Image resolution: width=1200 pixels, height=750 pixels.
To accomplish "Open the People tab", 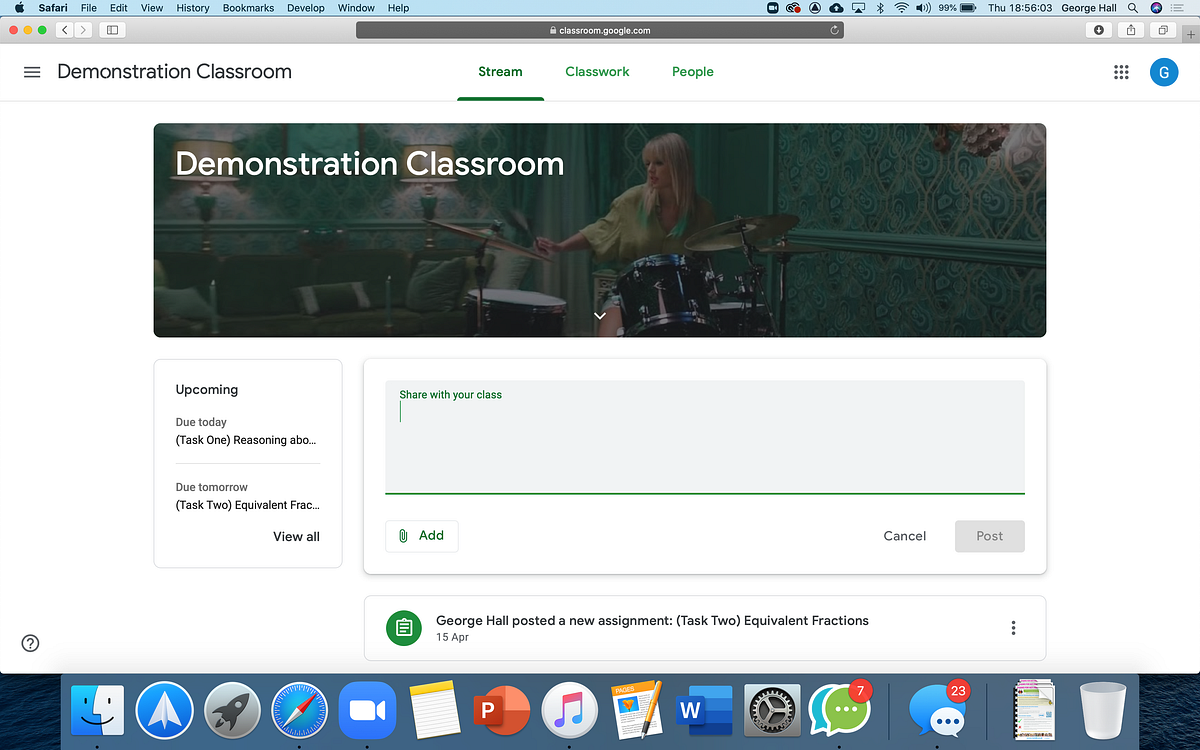I will click(692, 71).
